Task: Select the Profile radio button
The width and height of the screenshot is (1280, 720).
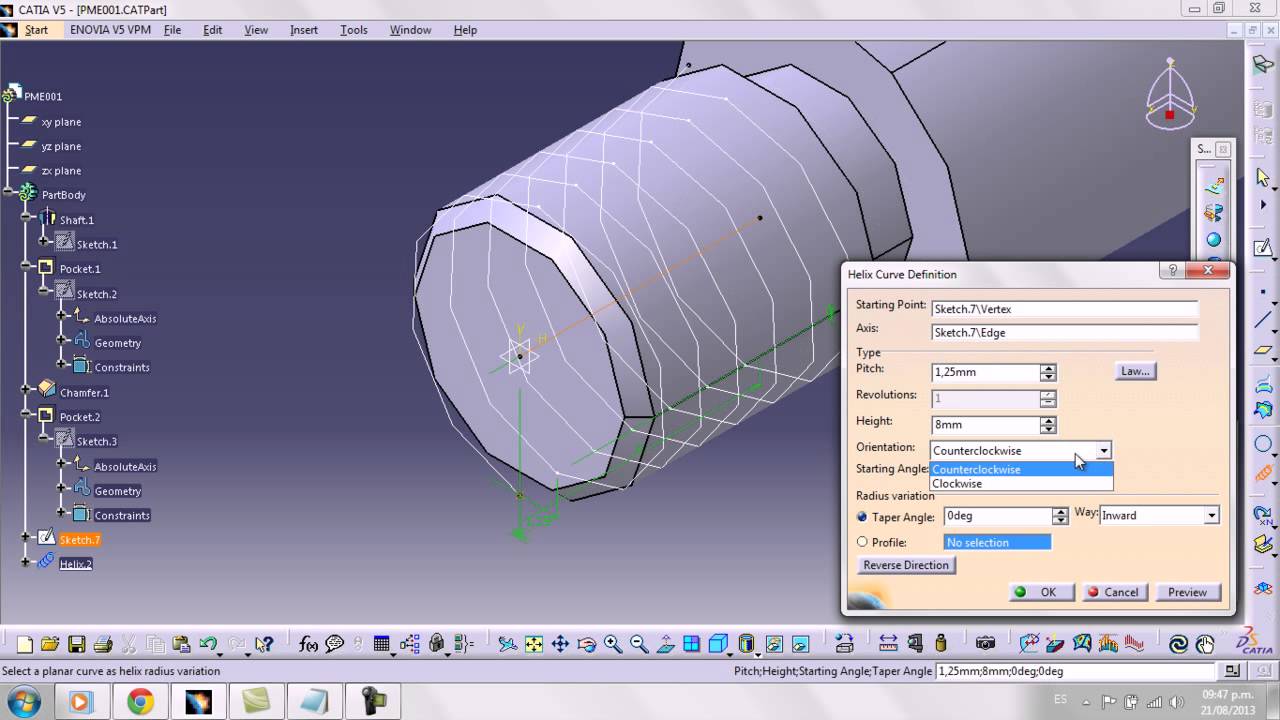Action: pyautogui.click(x=862, y=542)
